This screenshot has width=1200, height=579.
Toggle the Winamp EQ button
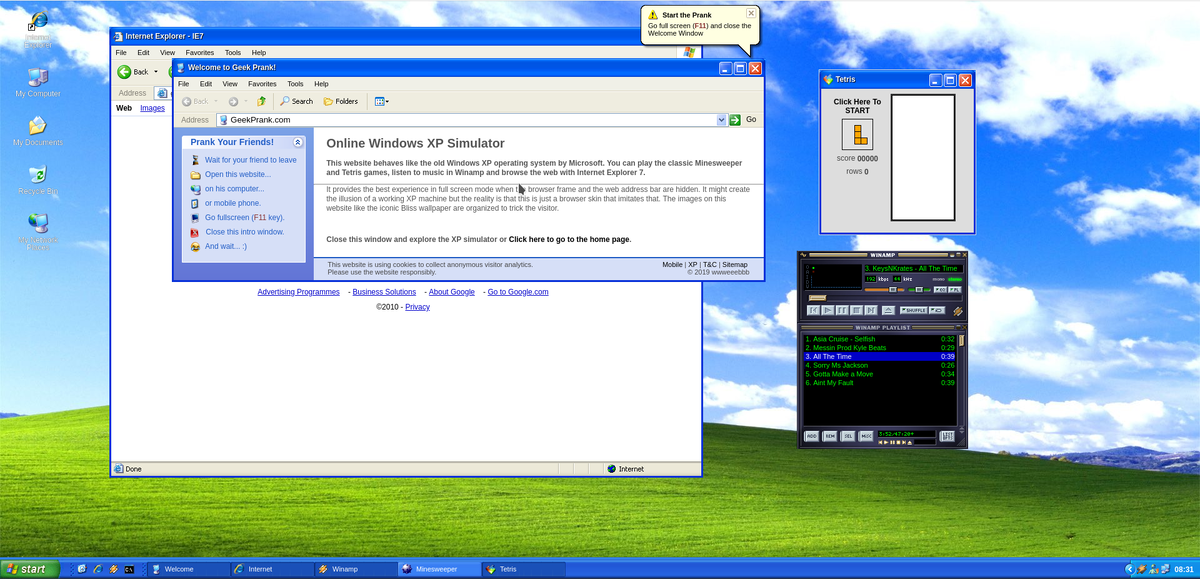[x=940, y=290]
